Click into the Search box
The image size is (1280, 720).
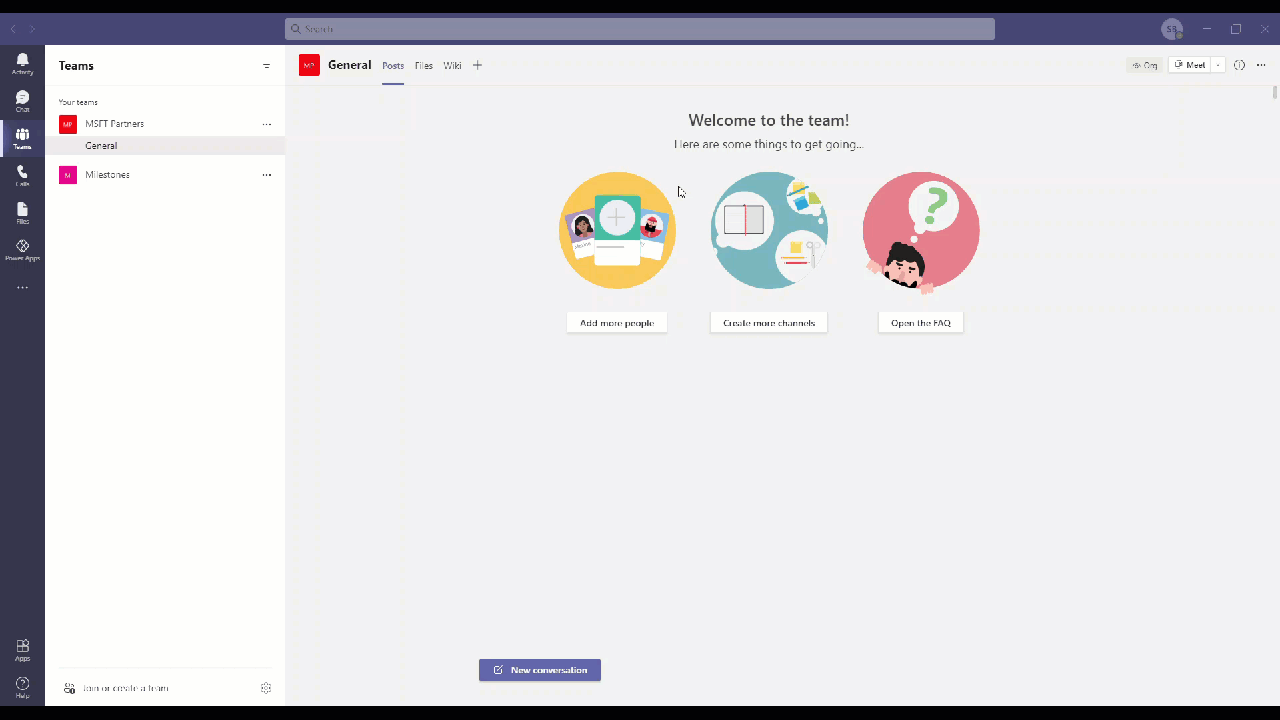[640, 29]
